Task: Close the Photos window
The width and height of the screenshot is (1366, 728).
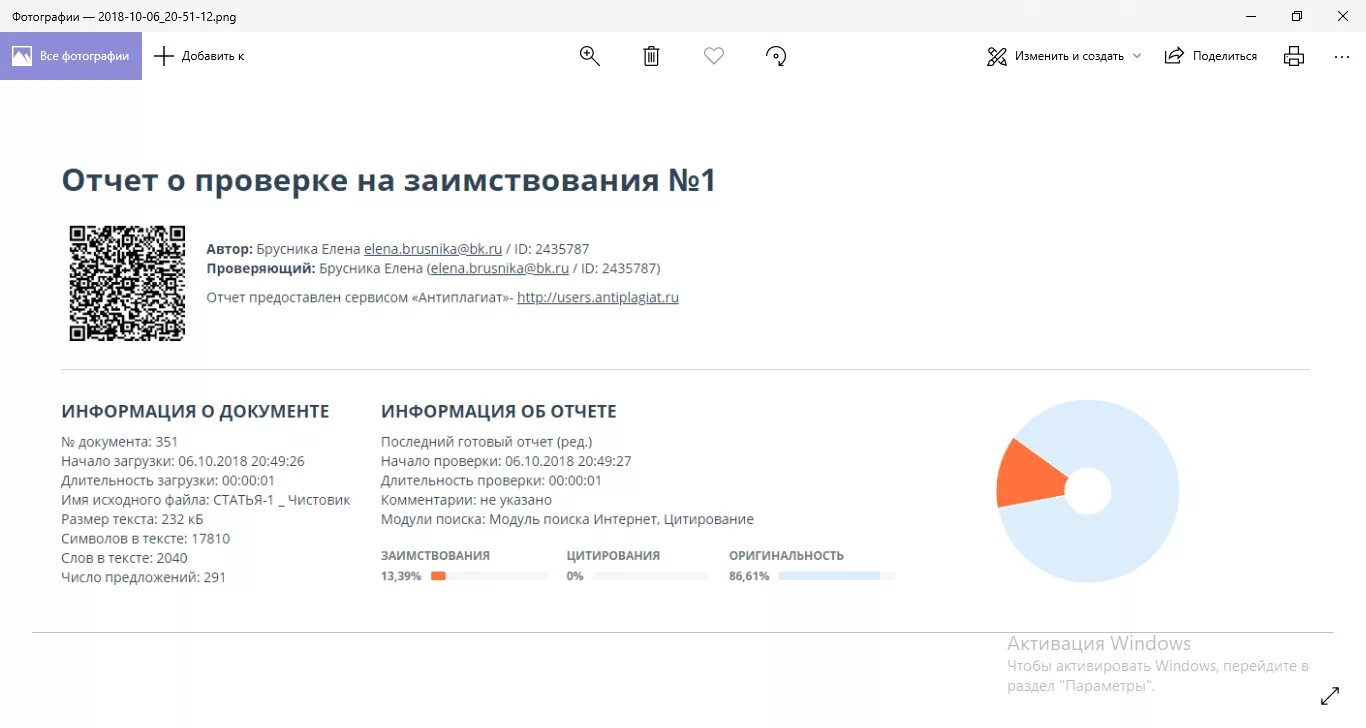Action: pos(1343,16)
